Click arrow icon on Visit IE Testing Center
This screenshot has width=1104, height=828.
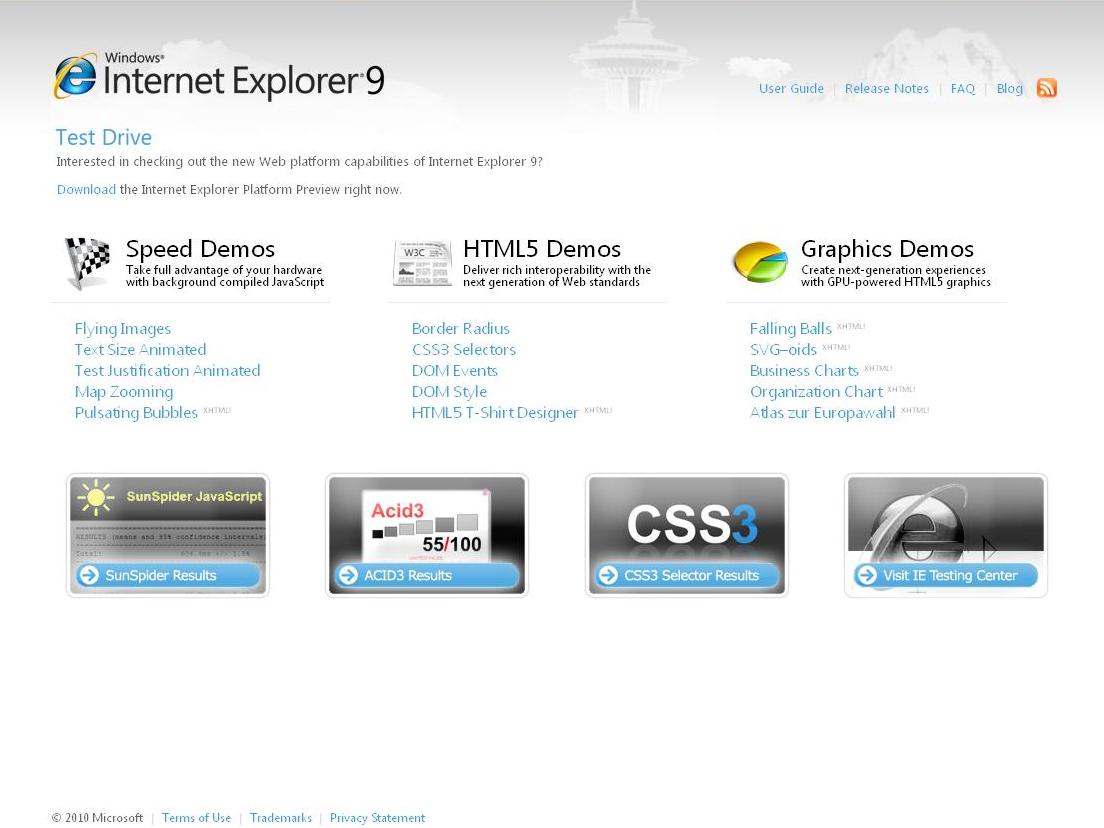867,575
